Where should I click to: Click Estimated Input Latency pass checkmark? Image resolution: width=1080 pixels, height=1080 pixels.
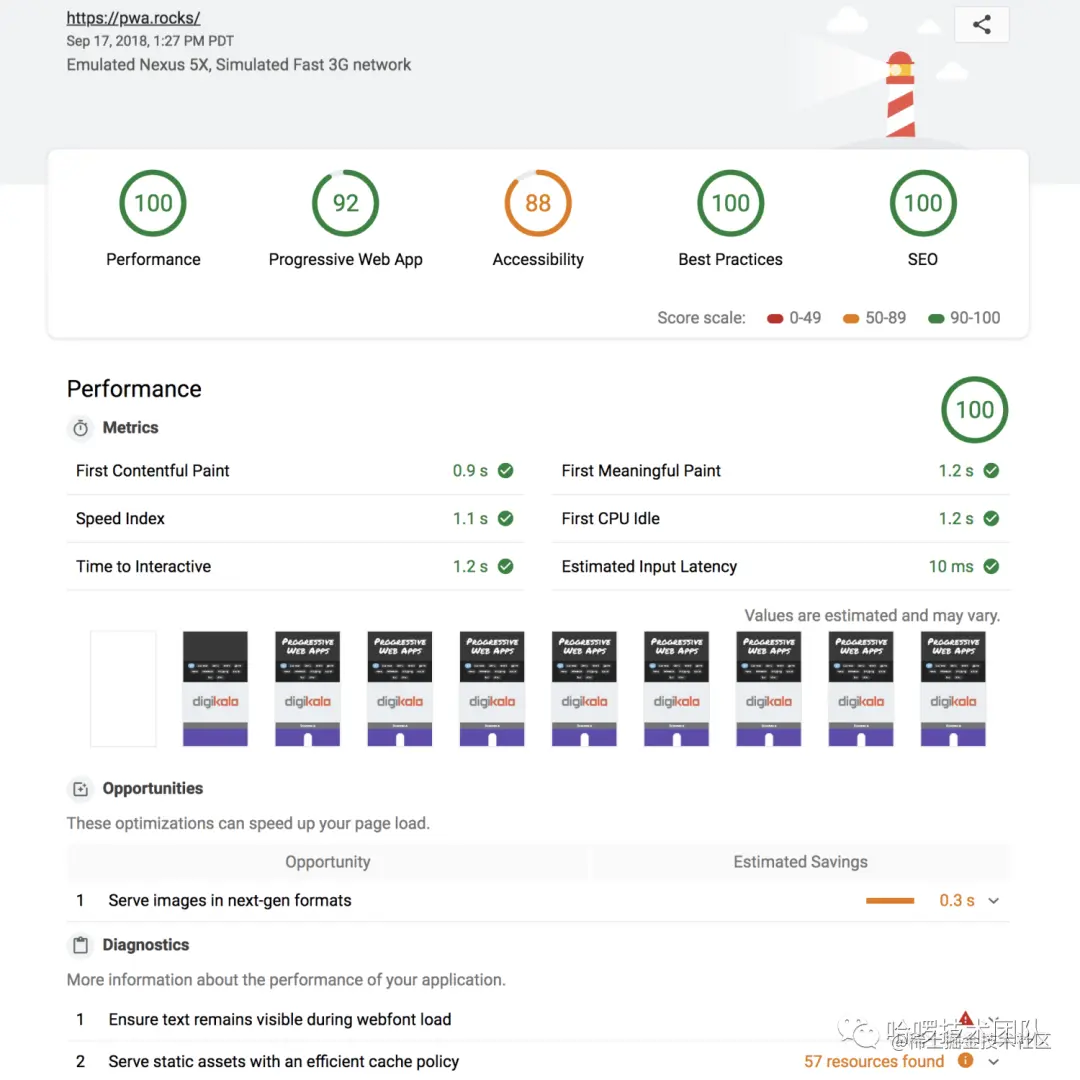click(991, 567)
